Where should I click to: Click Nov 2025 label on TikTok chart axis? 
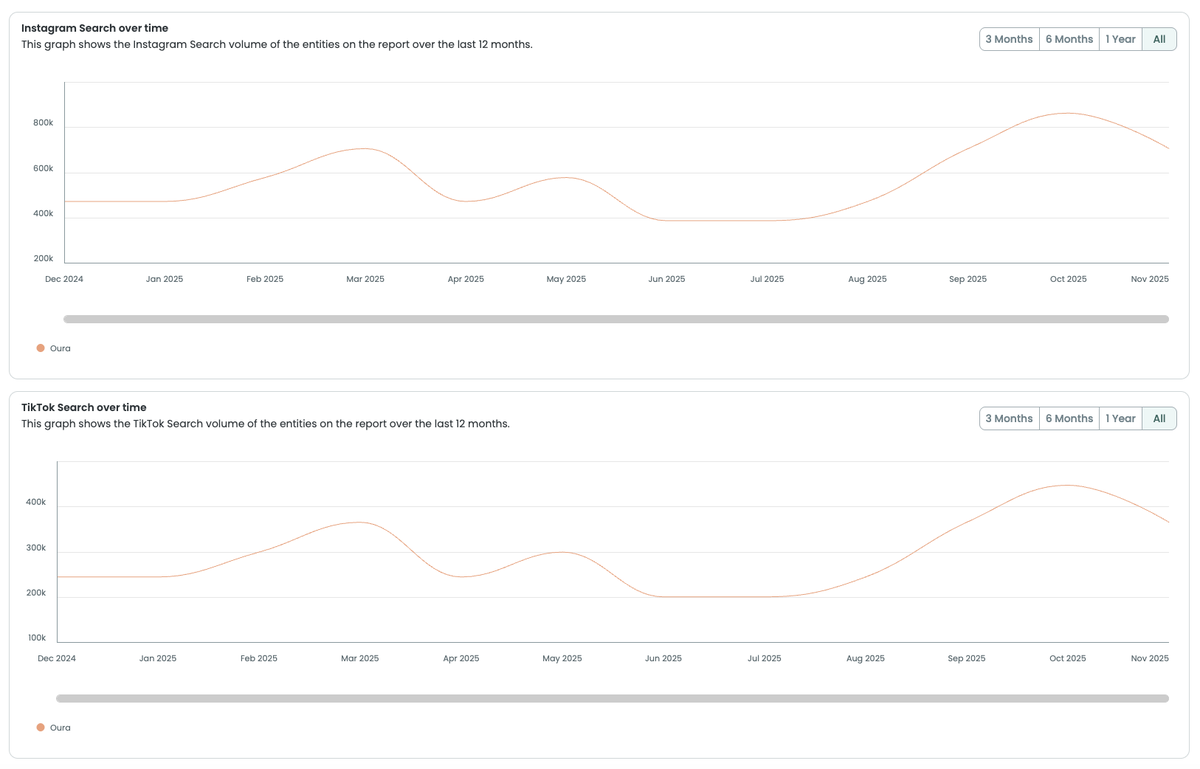click(1150, 658)
